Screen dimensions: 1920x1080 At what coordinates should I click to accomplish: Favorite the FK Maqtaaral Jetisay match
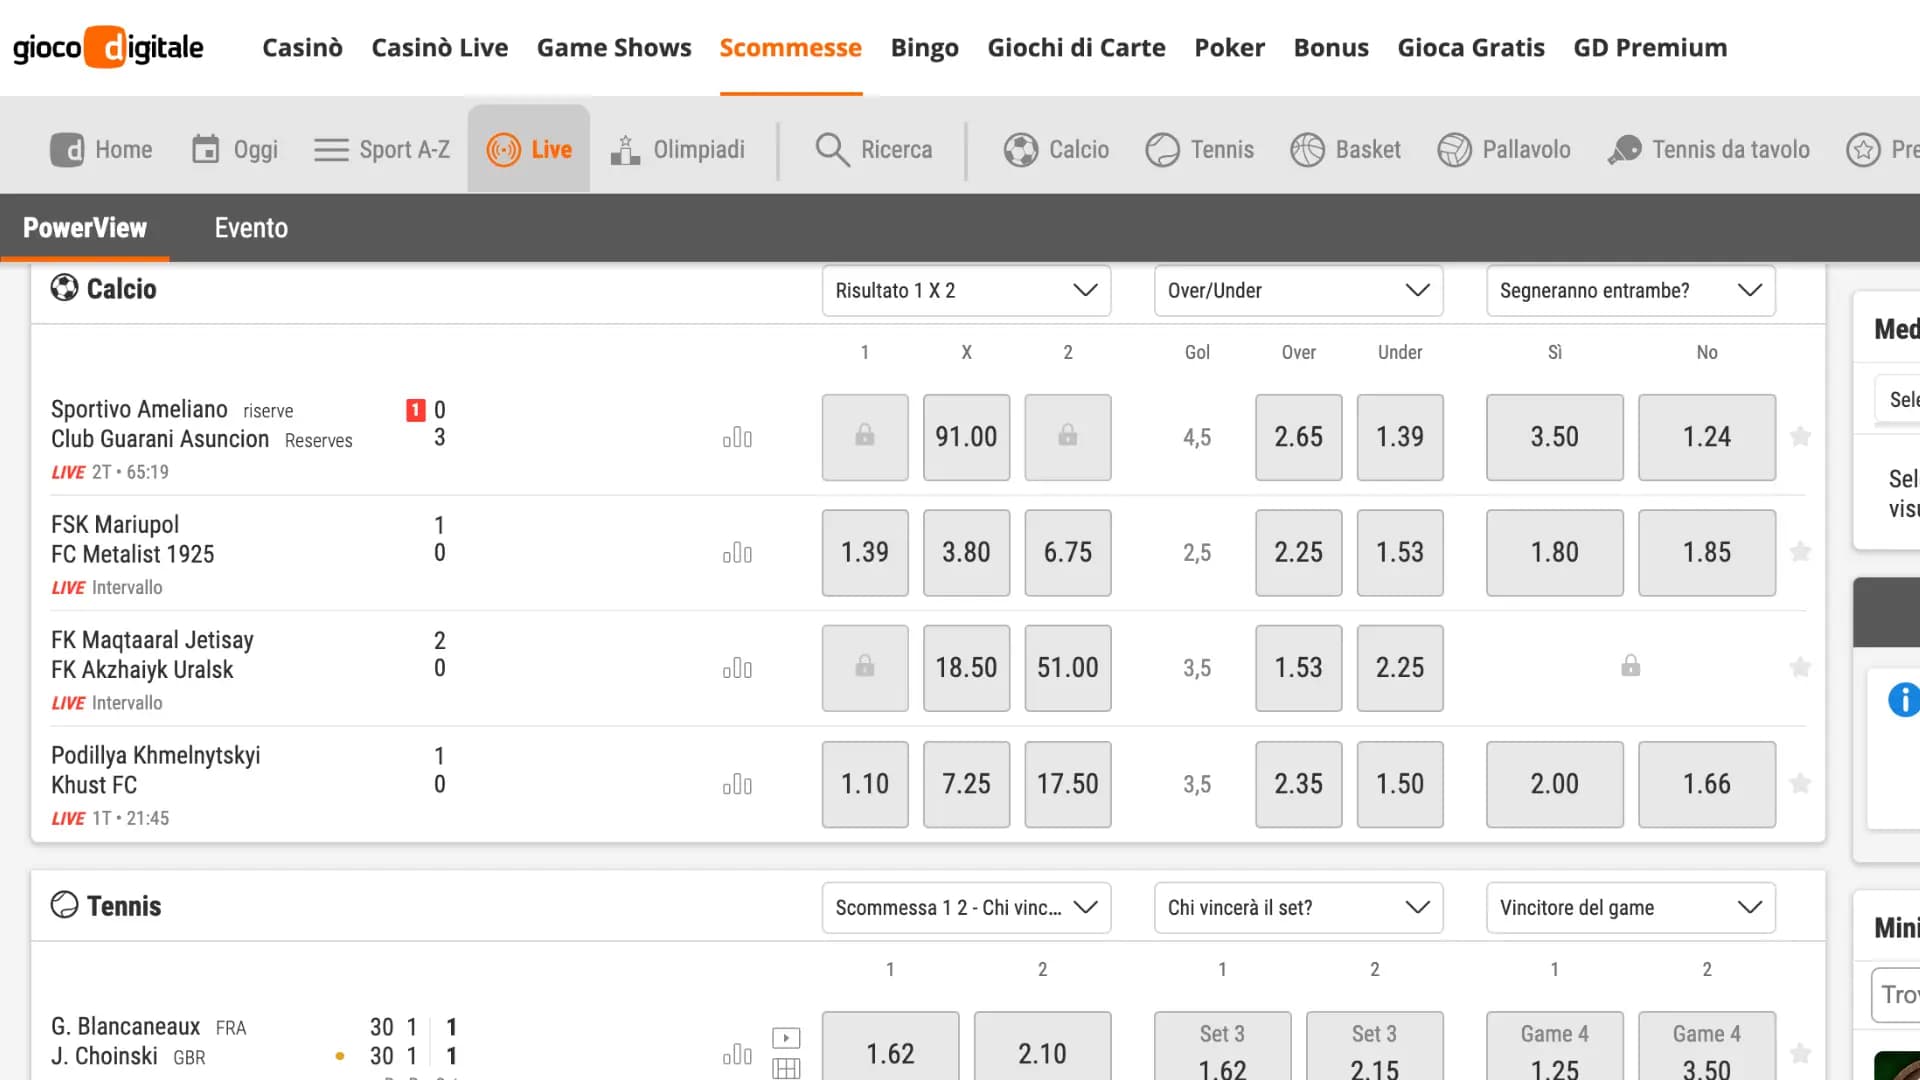coord(1801,668)
